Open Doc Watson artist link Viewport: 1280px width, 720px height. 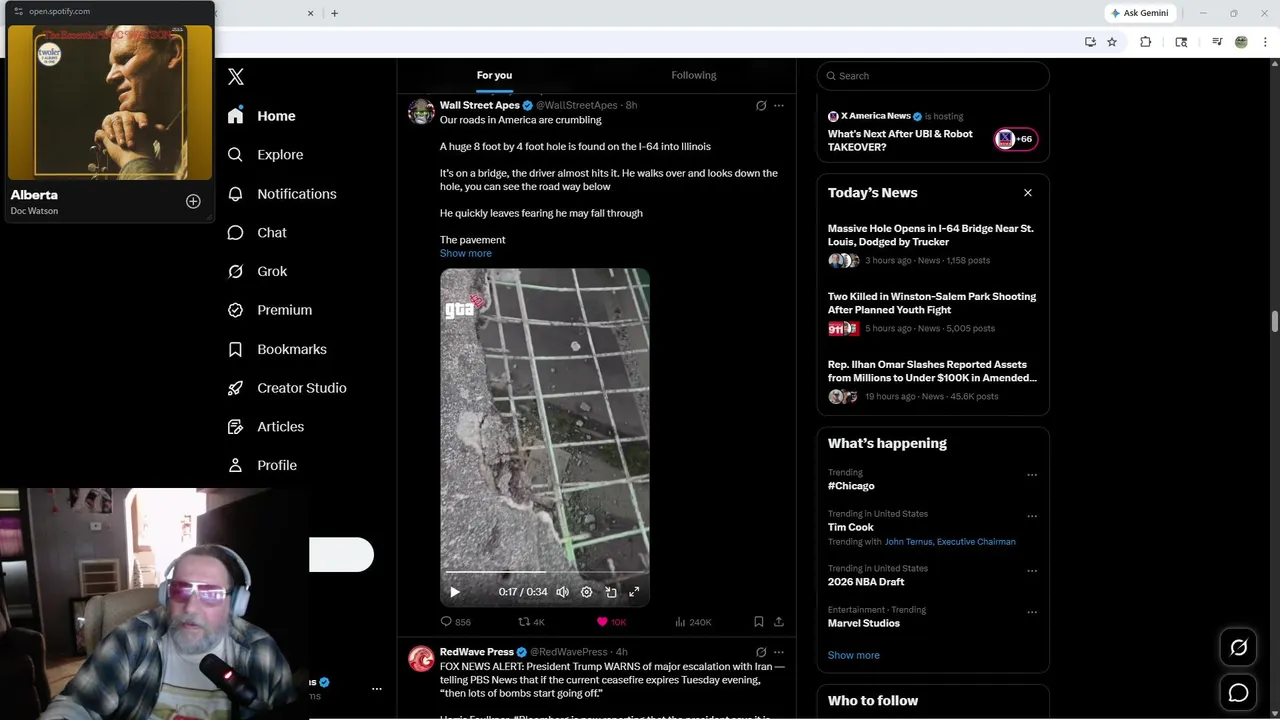click(x=34, y=211)
